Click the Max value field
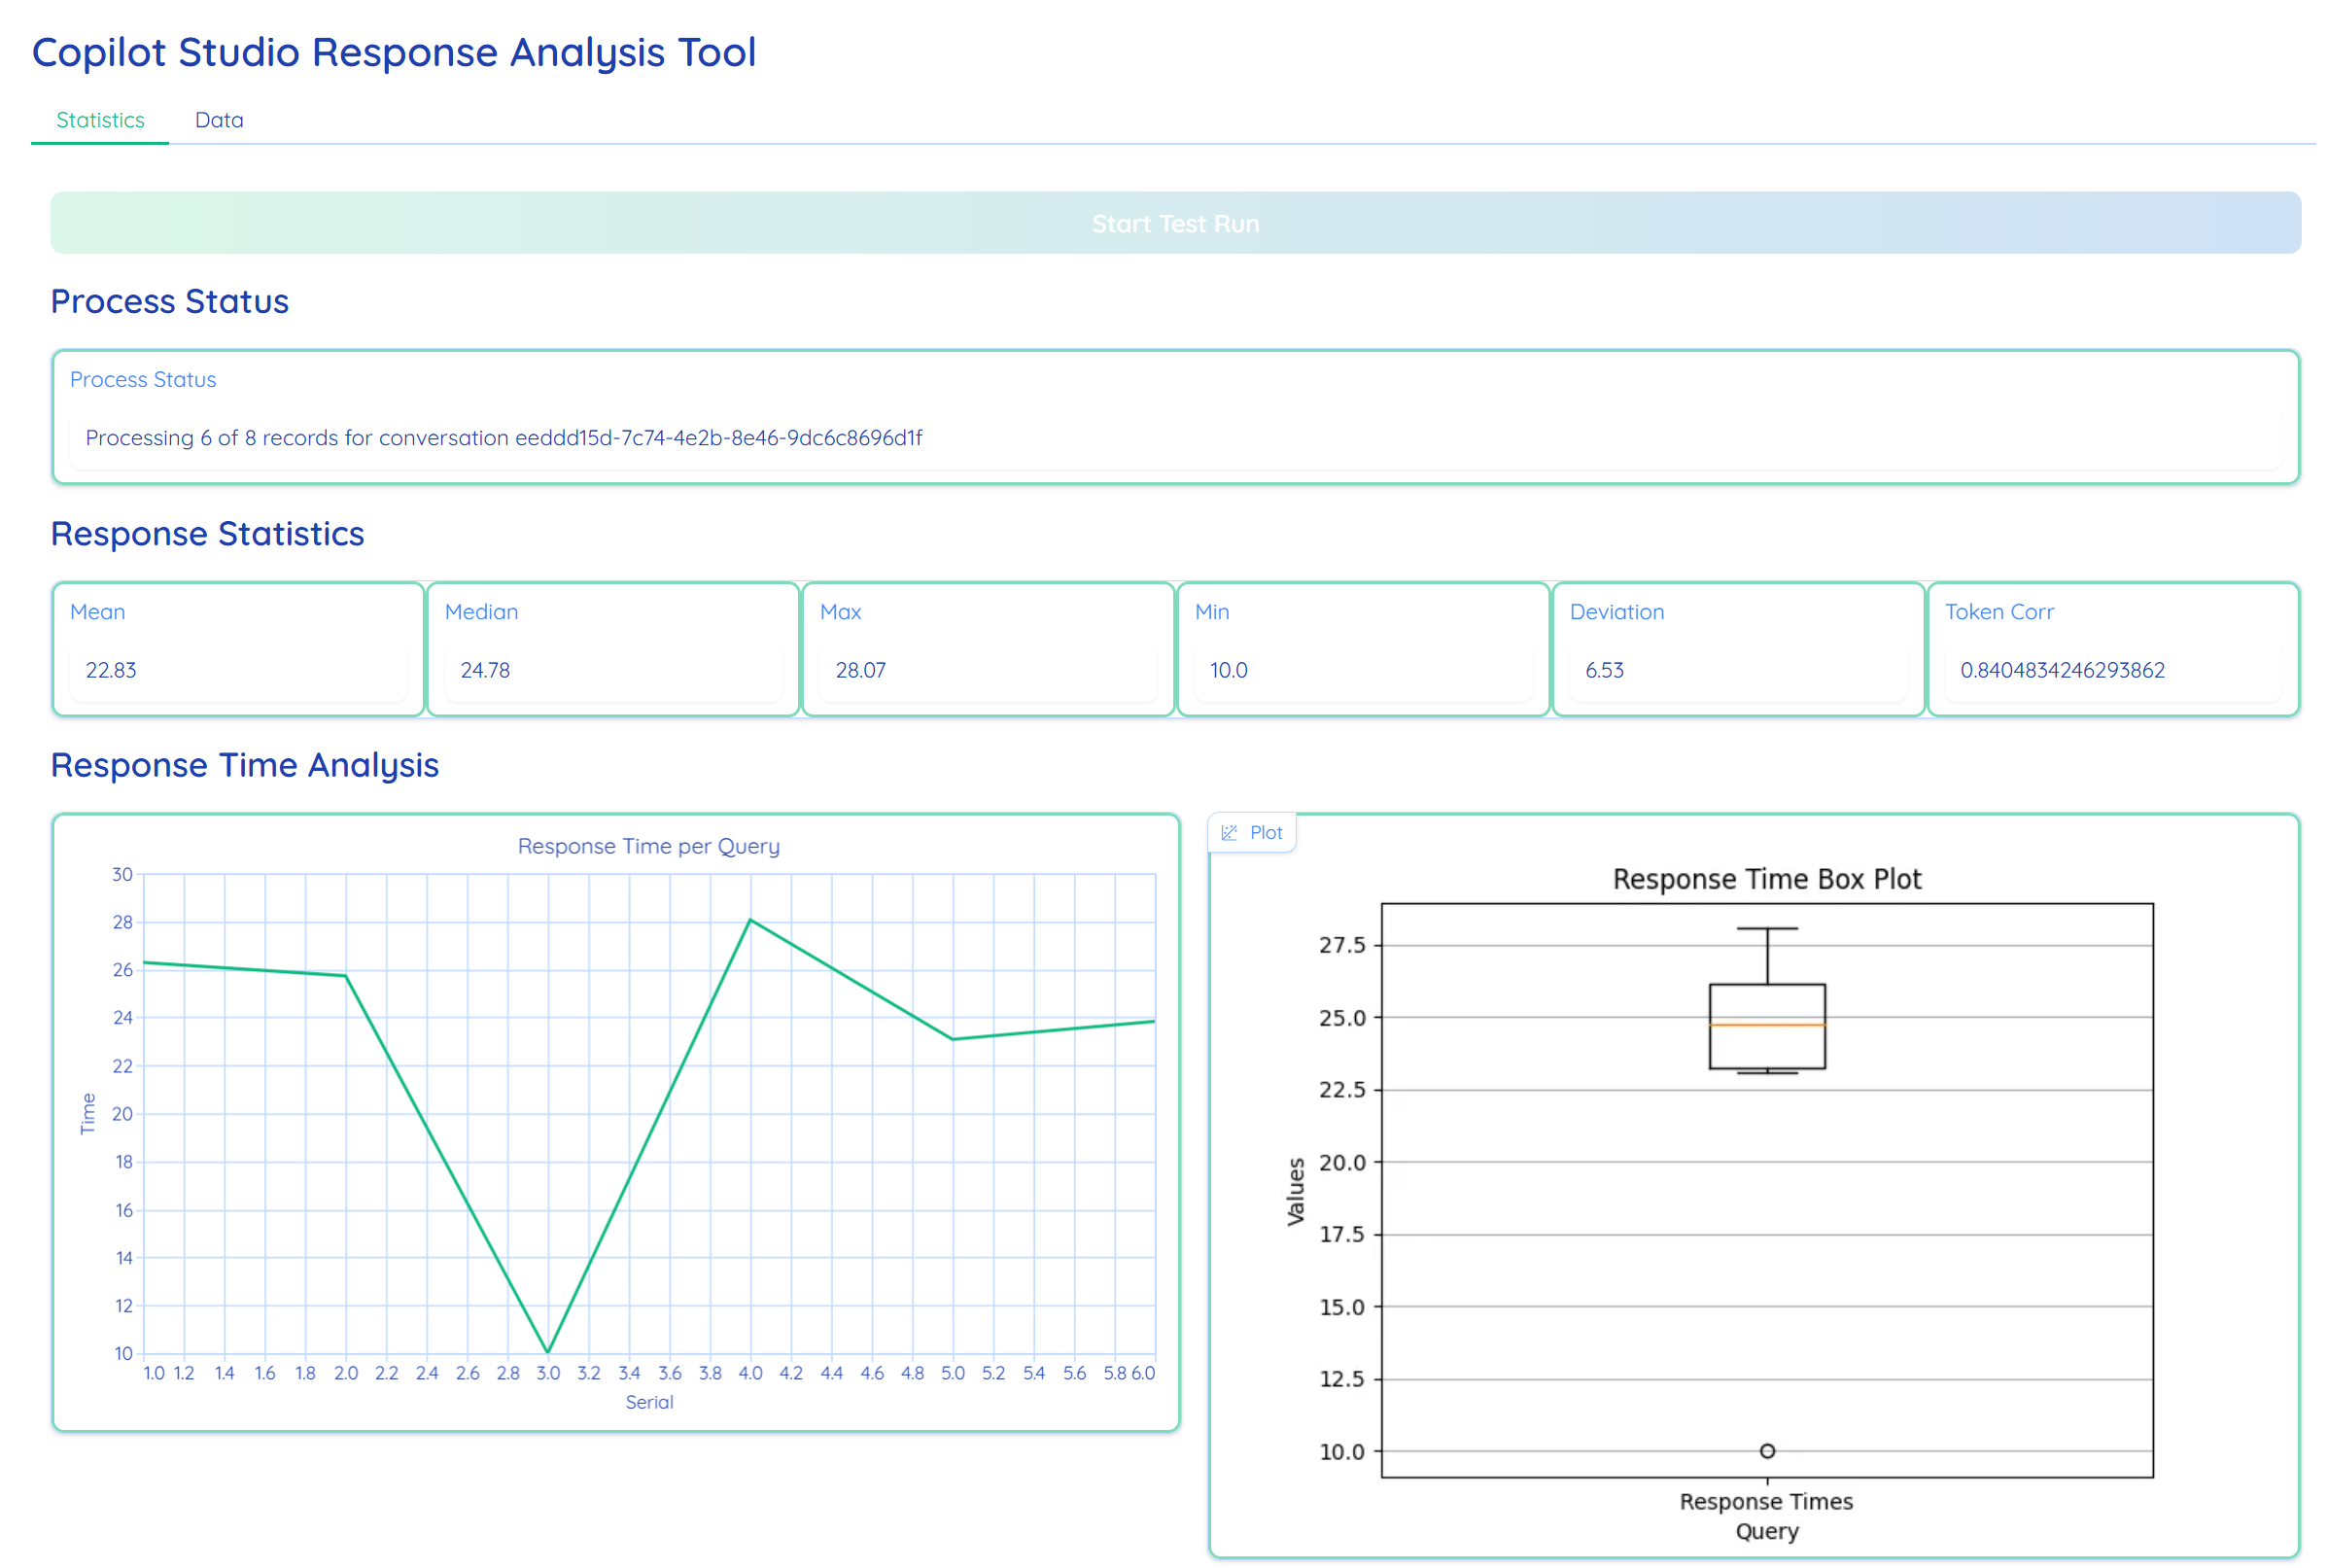The image size is (2328, 1568). 987,670
